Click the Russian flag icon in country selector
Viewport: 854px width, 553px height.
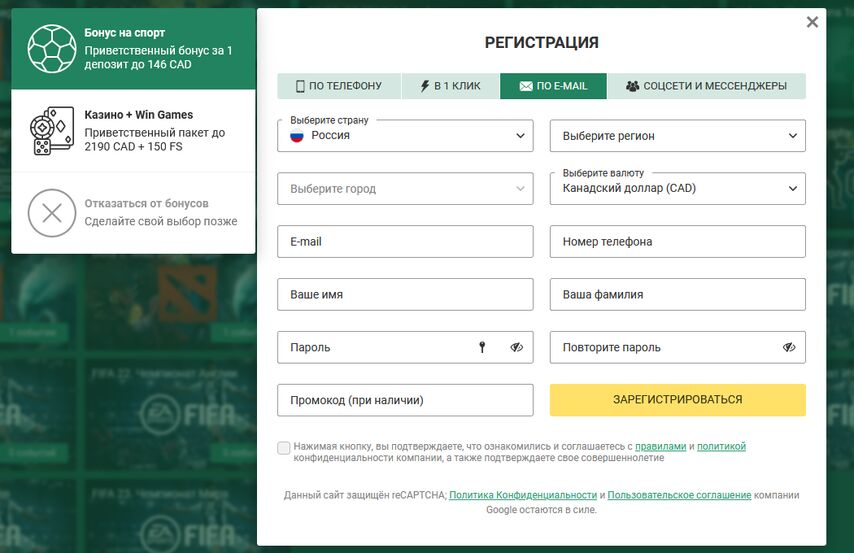coord(297,136)
